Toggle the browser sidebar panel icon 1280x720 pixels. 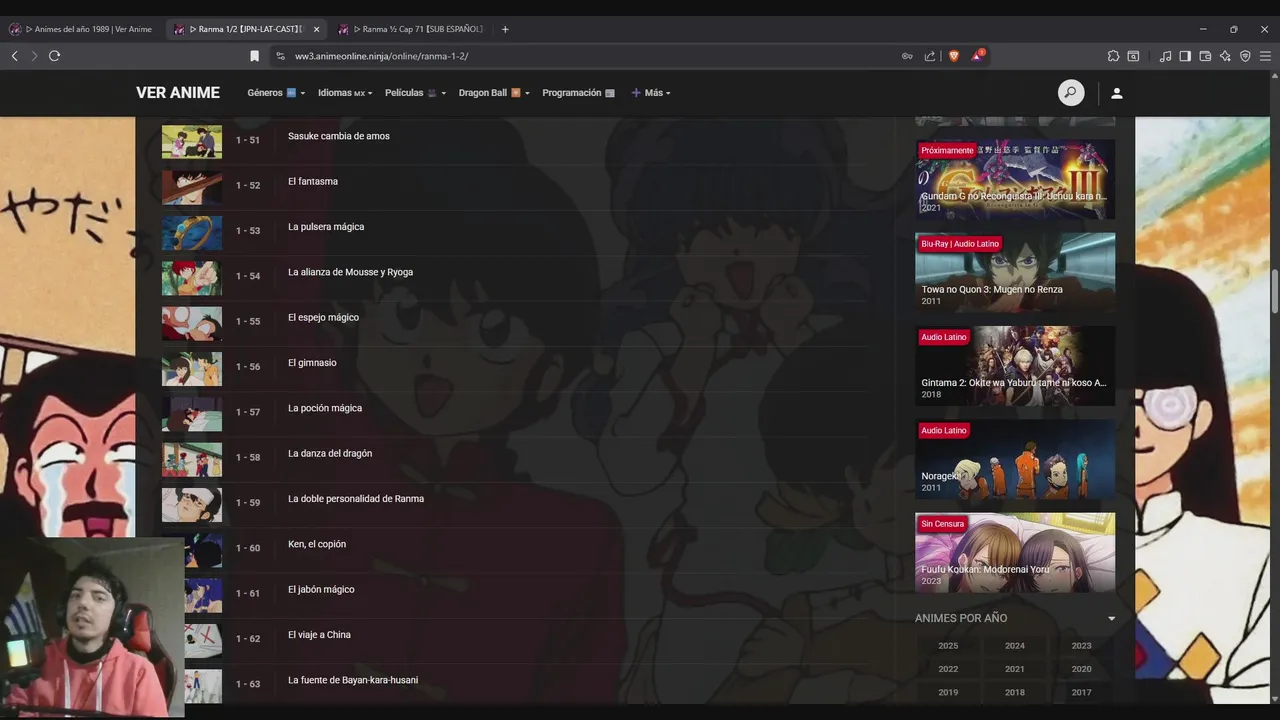pos(1185,56)
